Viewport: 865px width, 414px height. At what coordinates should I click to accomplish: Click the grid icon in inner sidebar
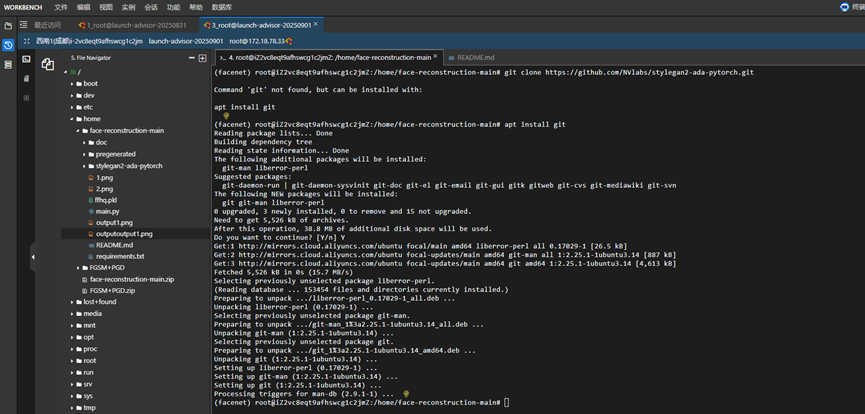point(26,98)
